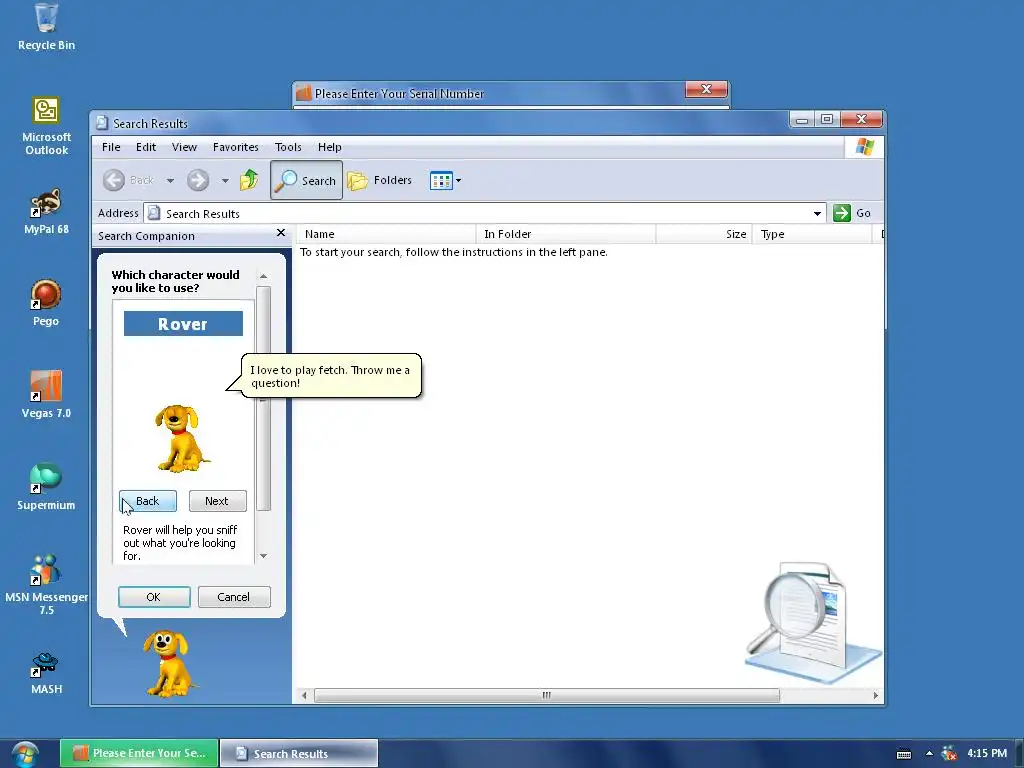Viewport: 1024px width, 768px height.
Task: Click the Back button in character chooser
Action: 148,501
